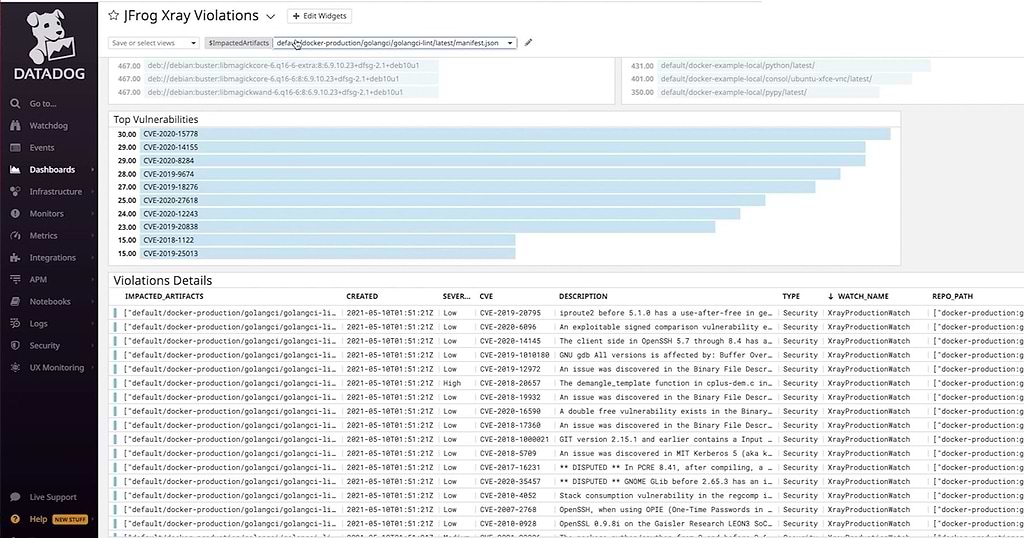
Task: Click the Infrastructure sidebar icon
Action: 15,191
